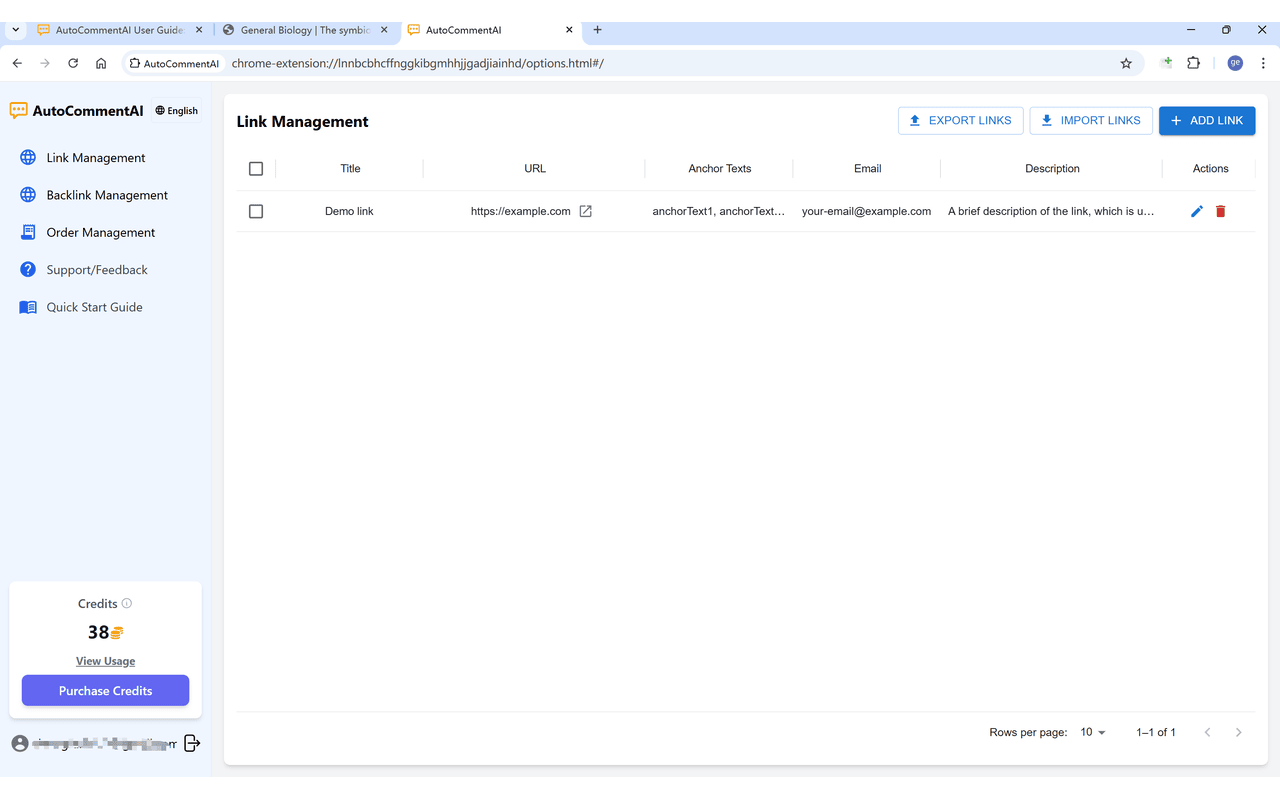Delete the Demo link using trash icon
The height and width of the screenshot is (800, 1280).
[x=1220, y=211]
